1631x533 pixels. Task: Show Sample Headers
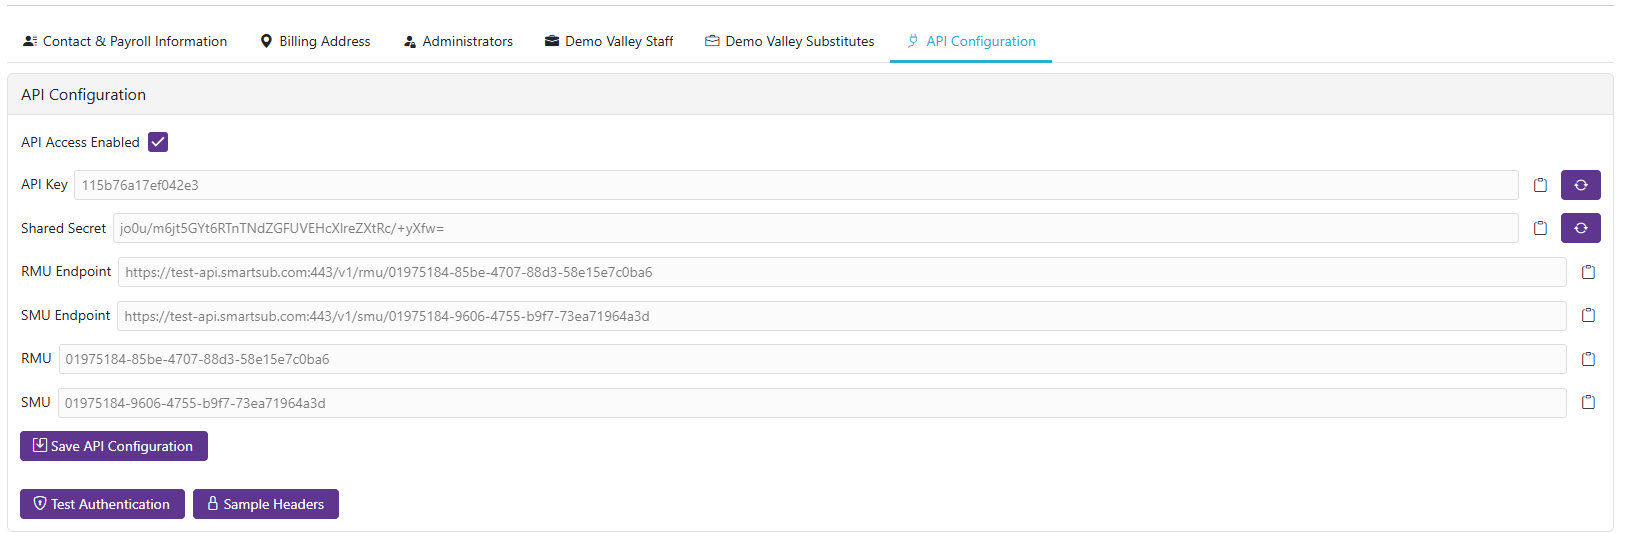point(266,504)
